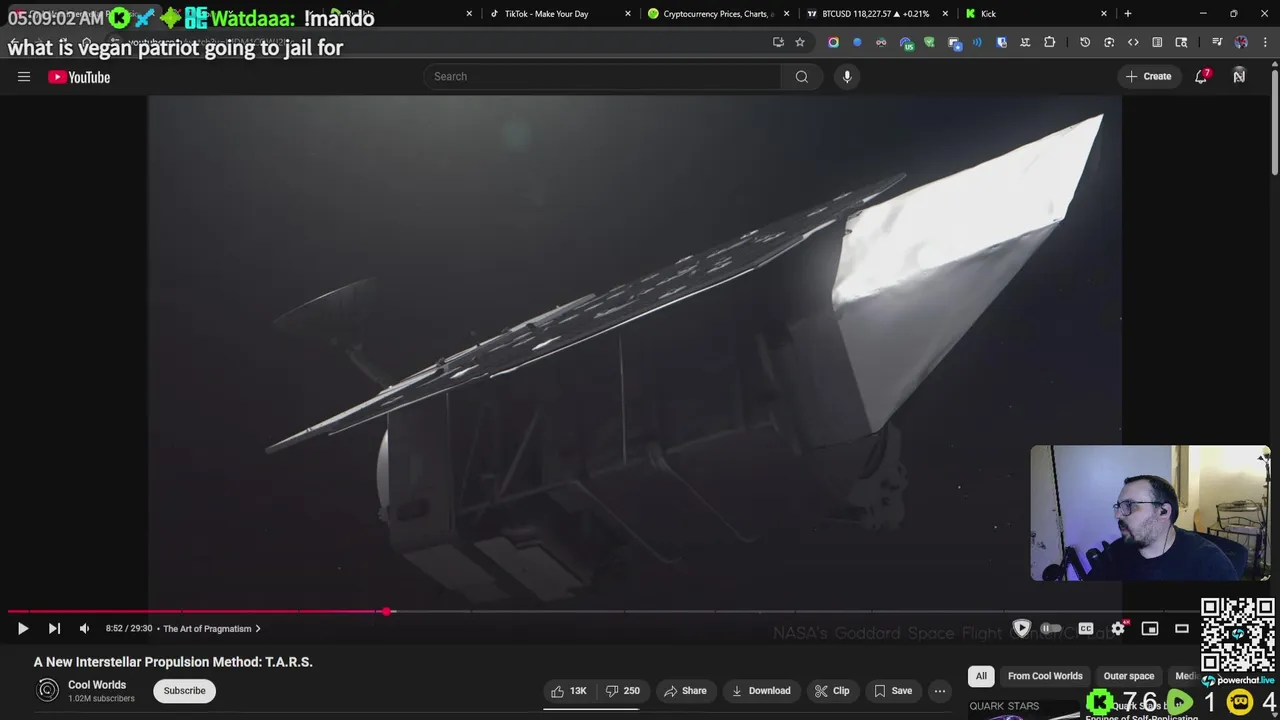Screen dimensions: 1280x720
Task: Click the video title text
Action: tap(173, 662)
